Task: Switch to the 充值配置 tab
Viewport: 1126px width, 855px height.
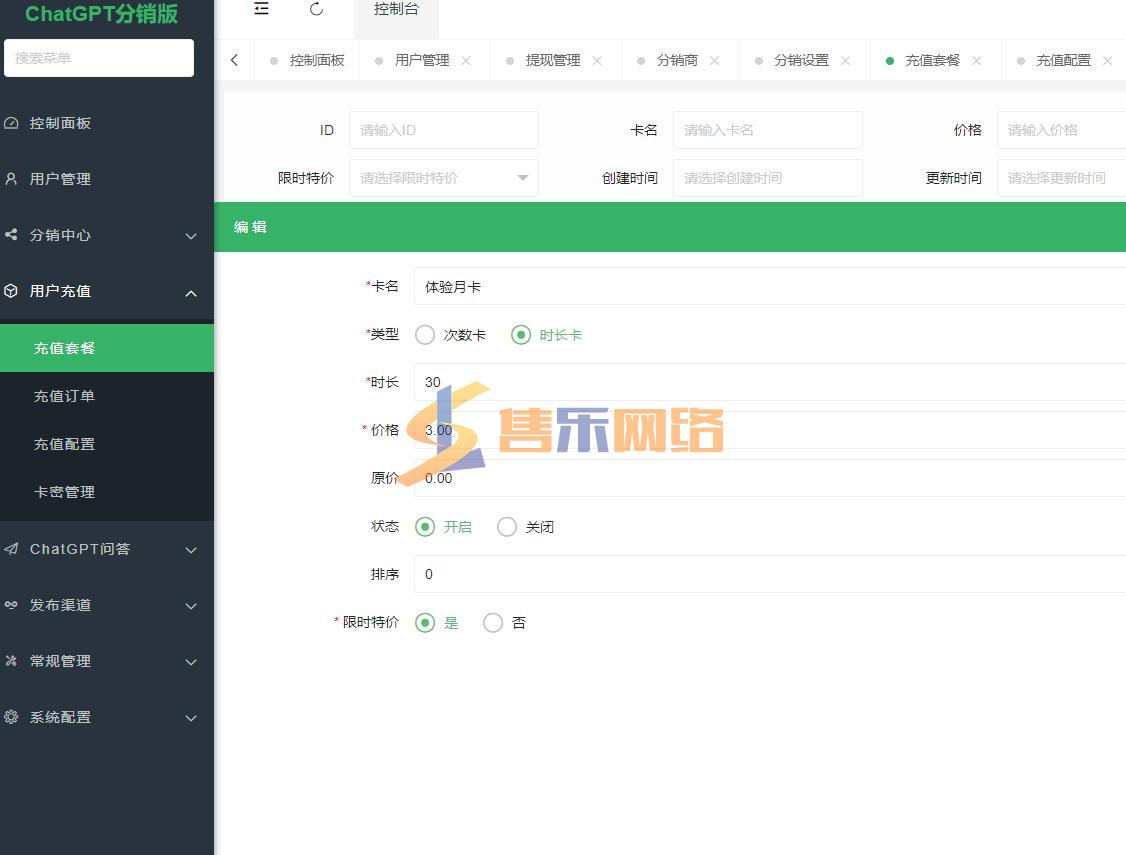Action: click(x=1063, y=60)
